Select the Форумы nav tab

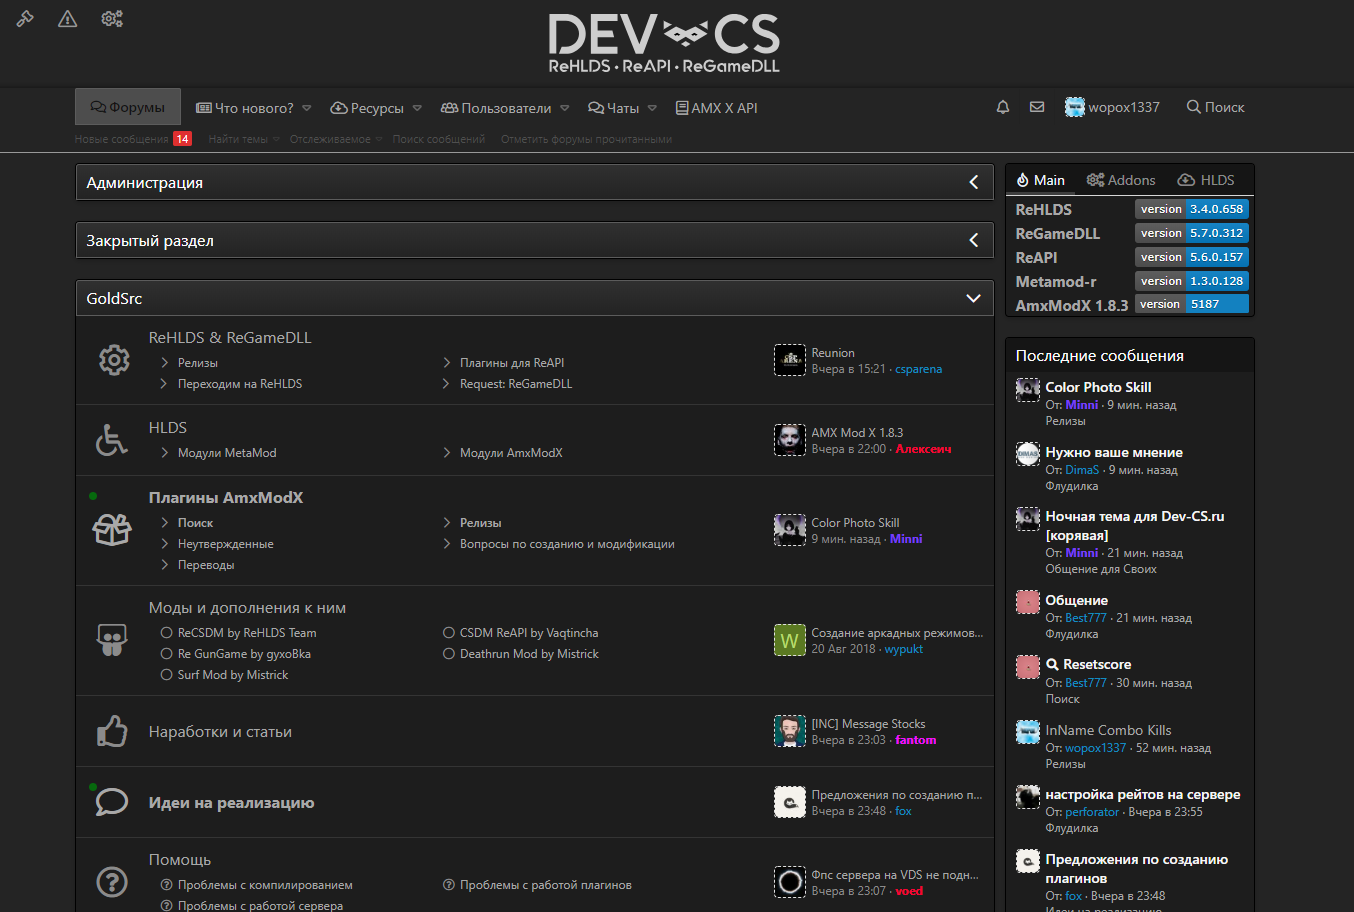127,107
